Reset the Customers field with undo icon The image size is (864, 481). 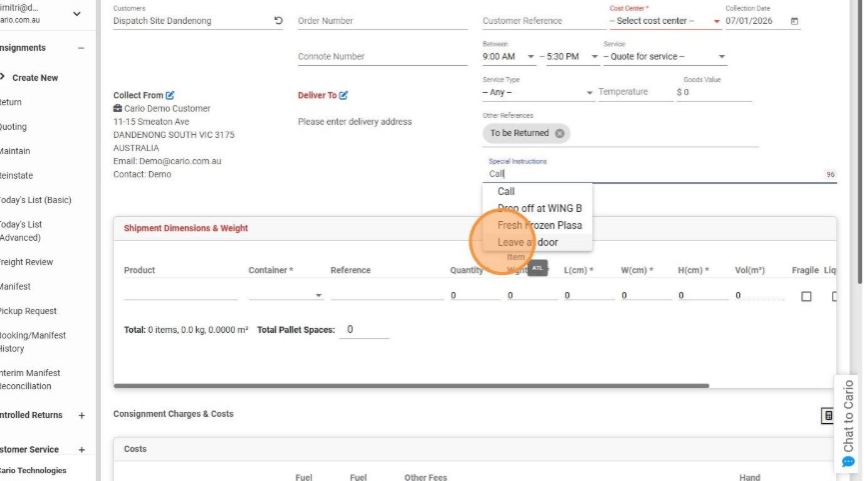click(x=278, y=21)
